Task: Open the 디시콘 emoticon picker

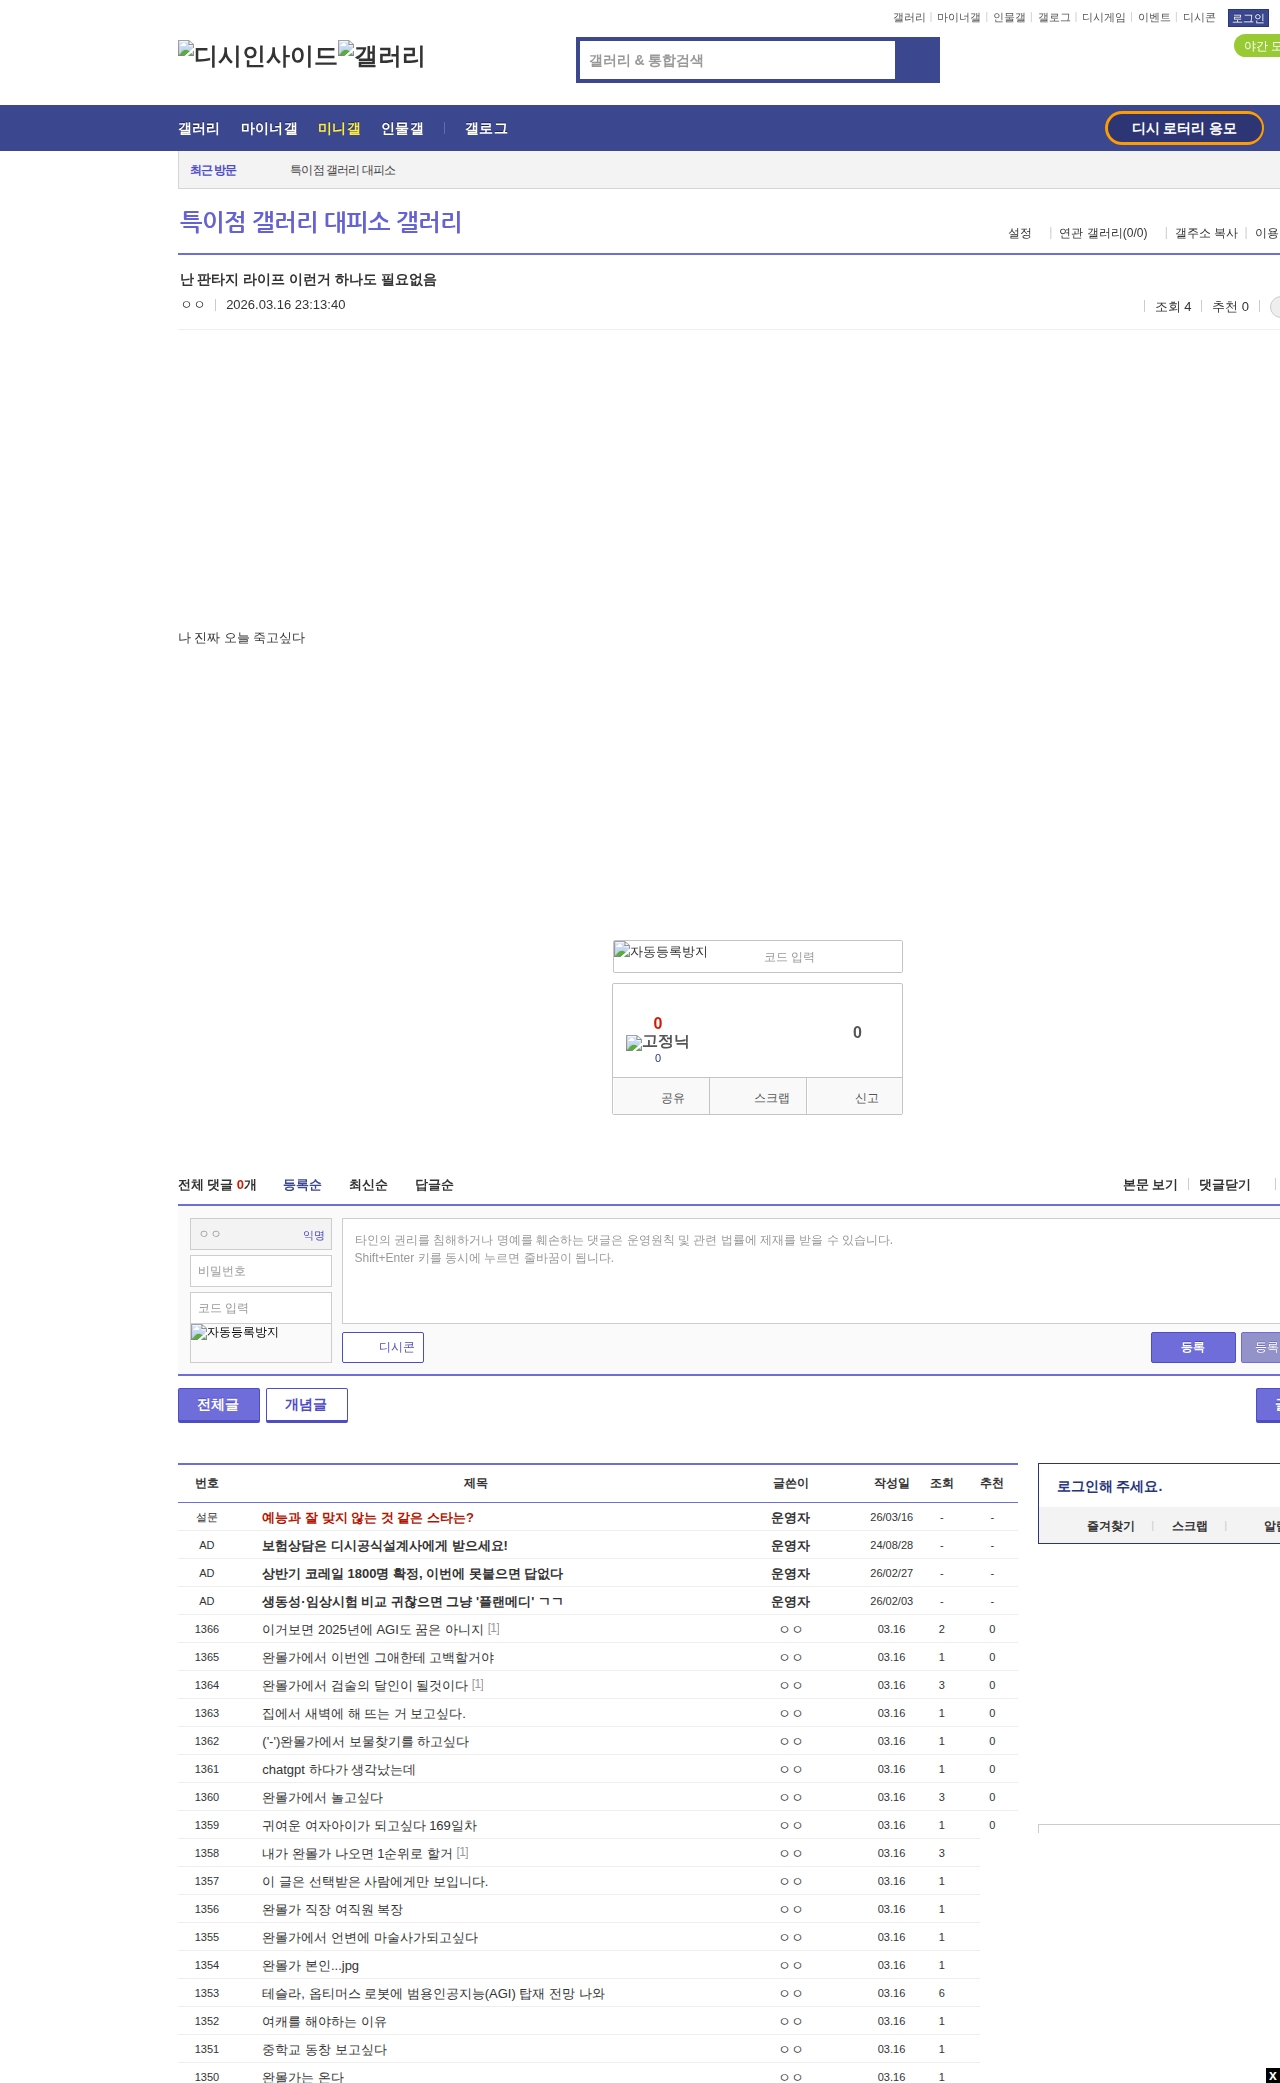Action: pos(383,1347)
